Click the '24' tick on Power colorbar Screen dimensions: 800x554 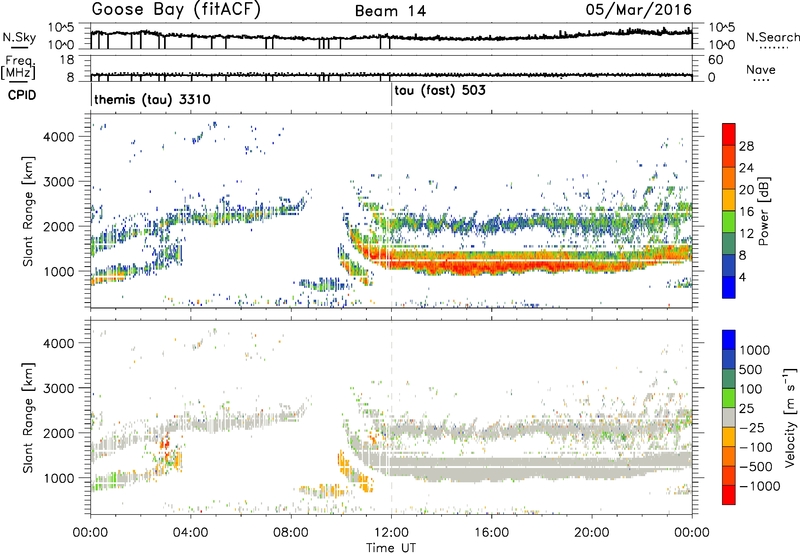[746, 168]
